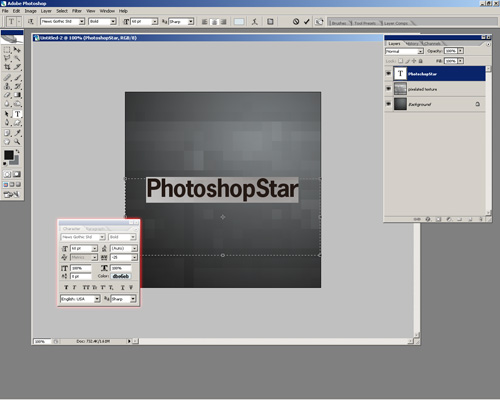
Task: Open language dropdown in Character palette
Action: click(97, 299)
